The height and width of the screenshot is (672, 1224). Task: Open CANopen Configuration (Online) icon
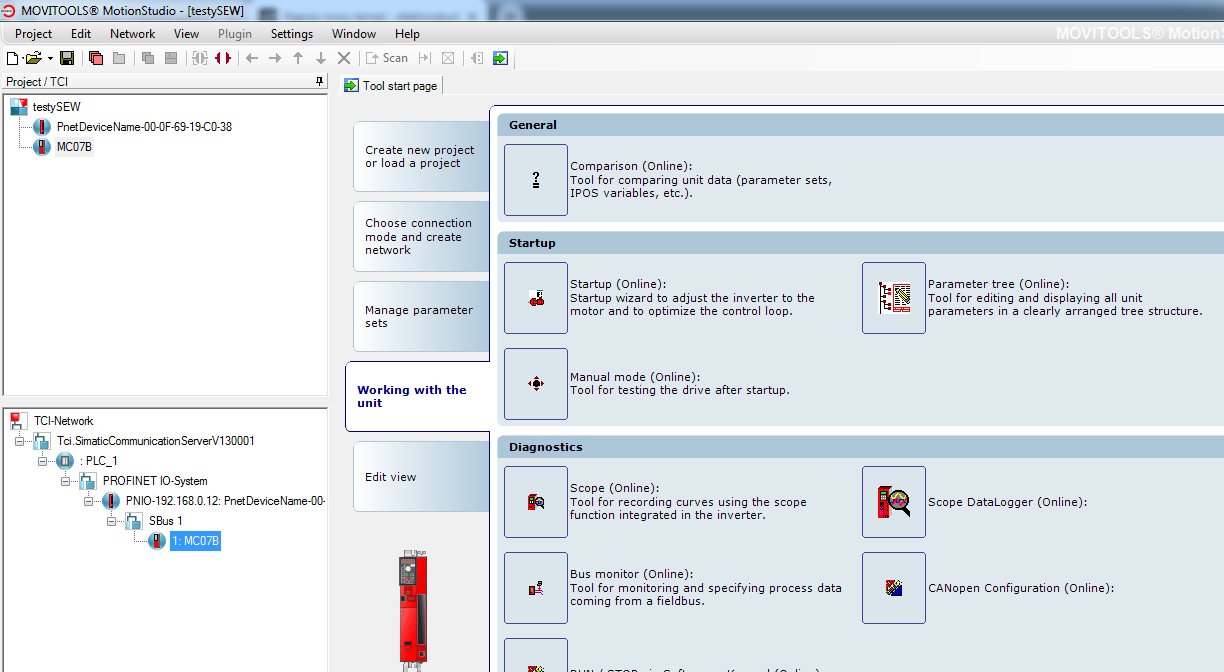click(x=894, y=588)
